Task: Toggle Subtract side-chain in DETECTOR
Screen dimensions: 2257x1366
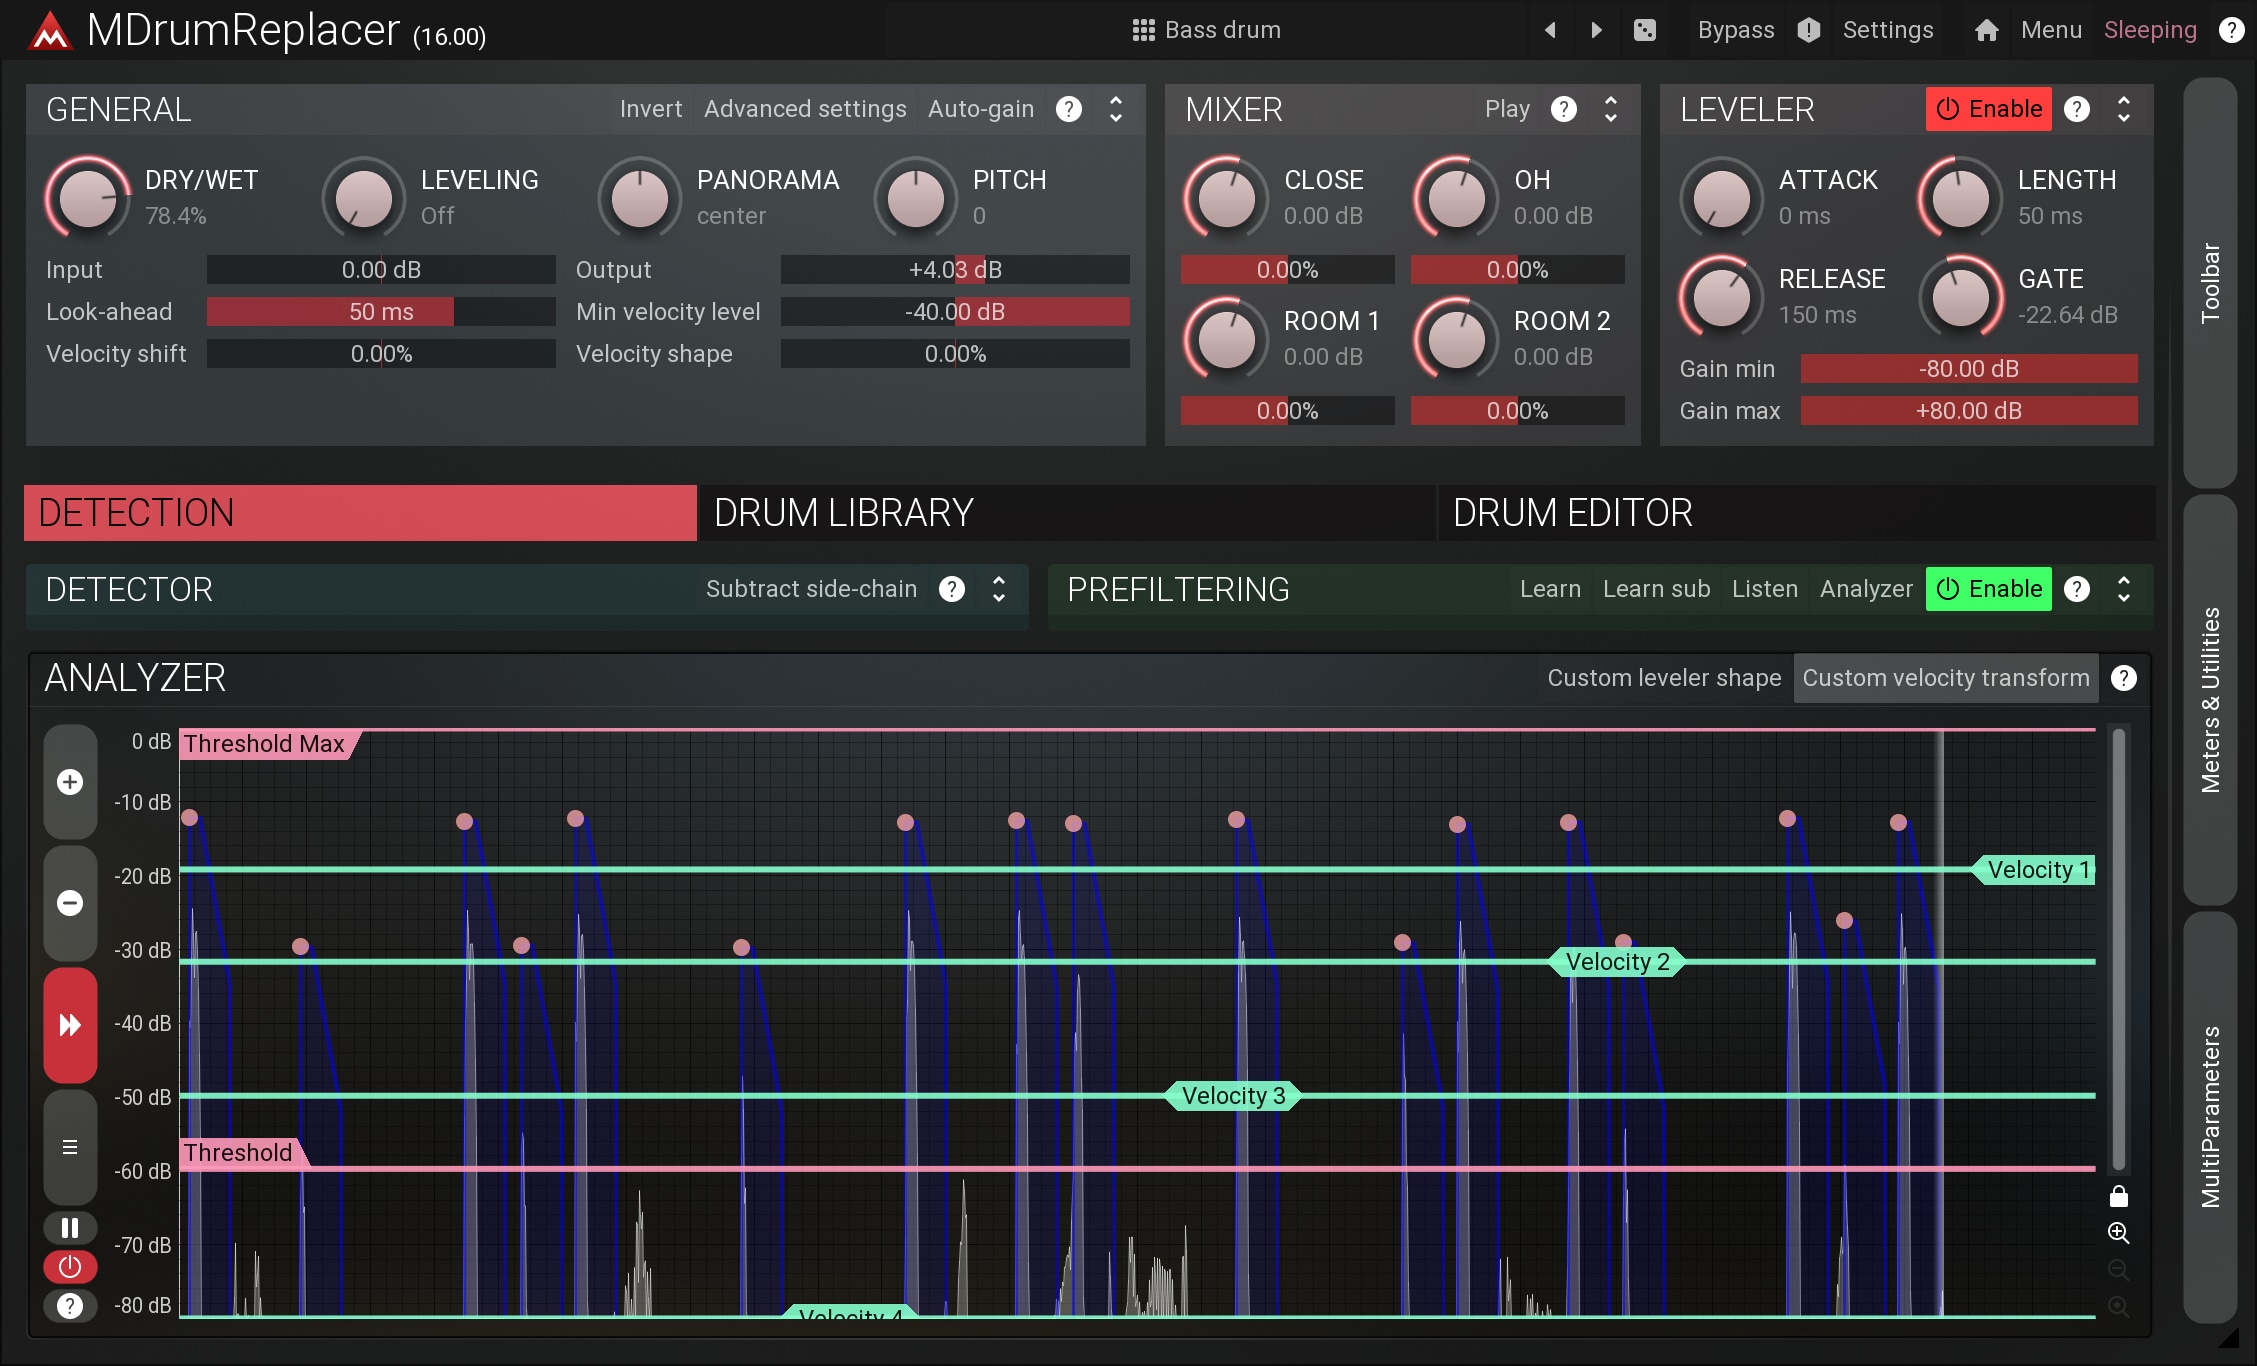Action: click(811, 589)
